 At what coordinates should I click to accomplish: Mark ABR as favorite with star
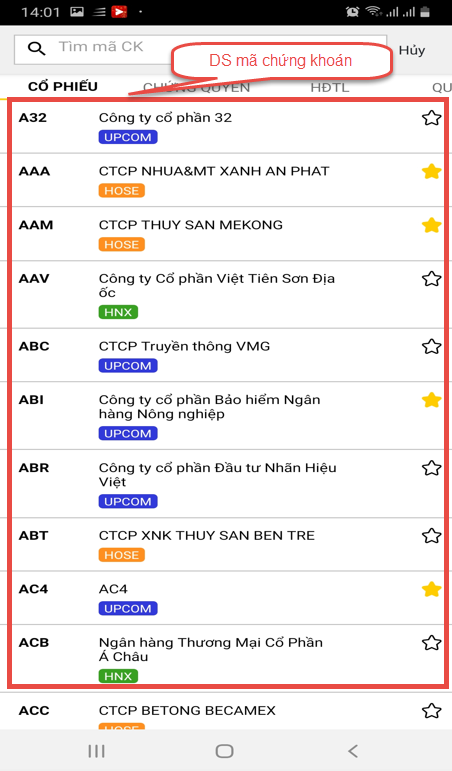431,468
